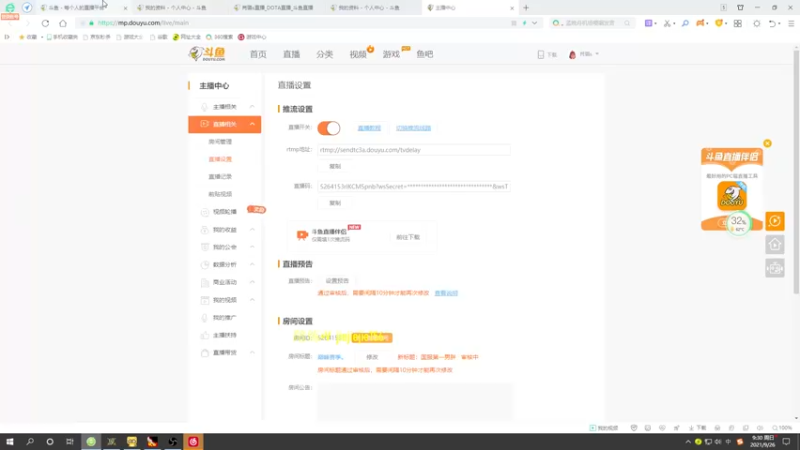
Task: Click 前往下载 for 斗鱼直播伴侣
Action: [x=408, y=237]
